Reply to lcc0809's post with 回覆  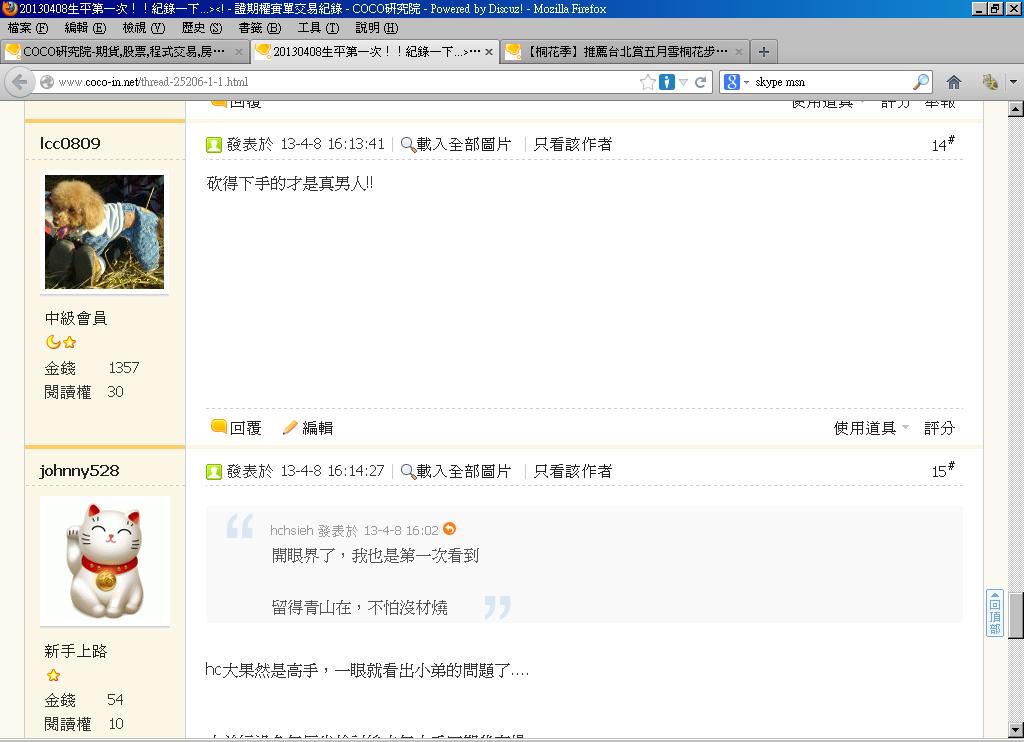tap(236, 428)
